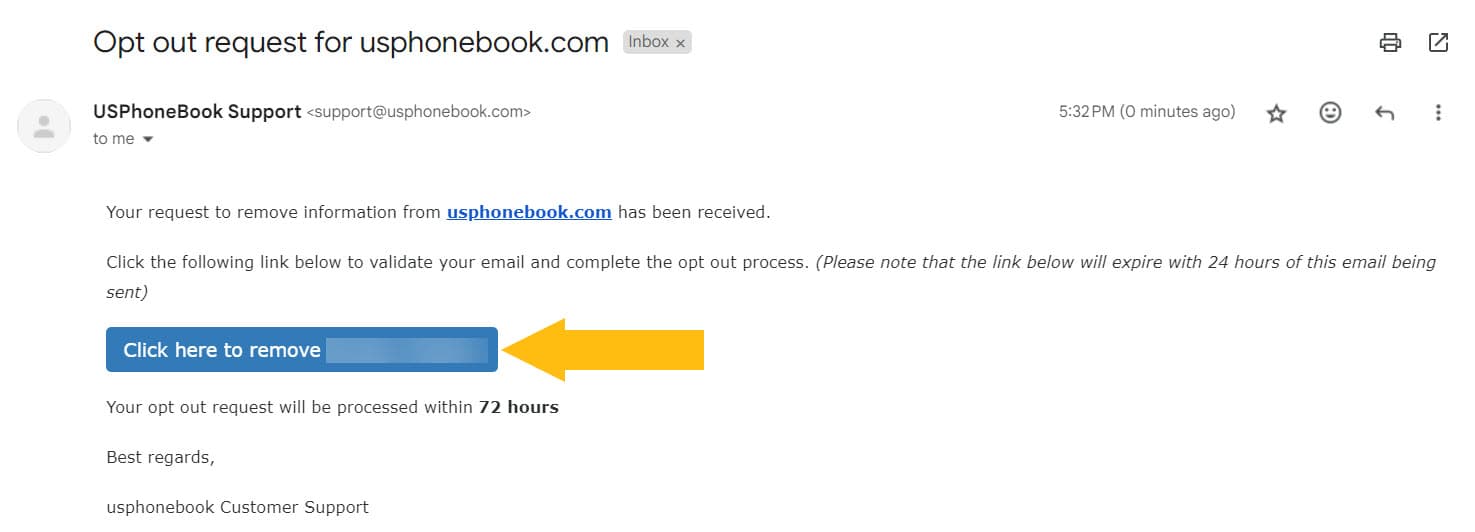Click the yellow arrow pointing at the button
Screen dimensions: 1475x532
603,350
